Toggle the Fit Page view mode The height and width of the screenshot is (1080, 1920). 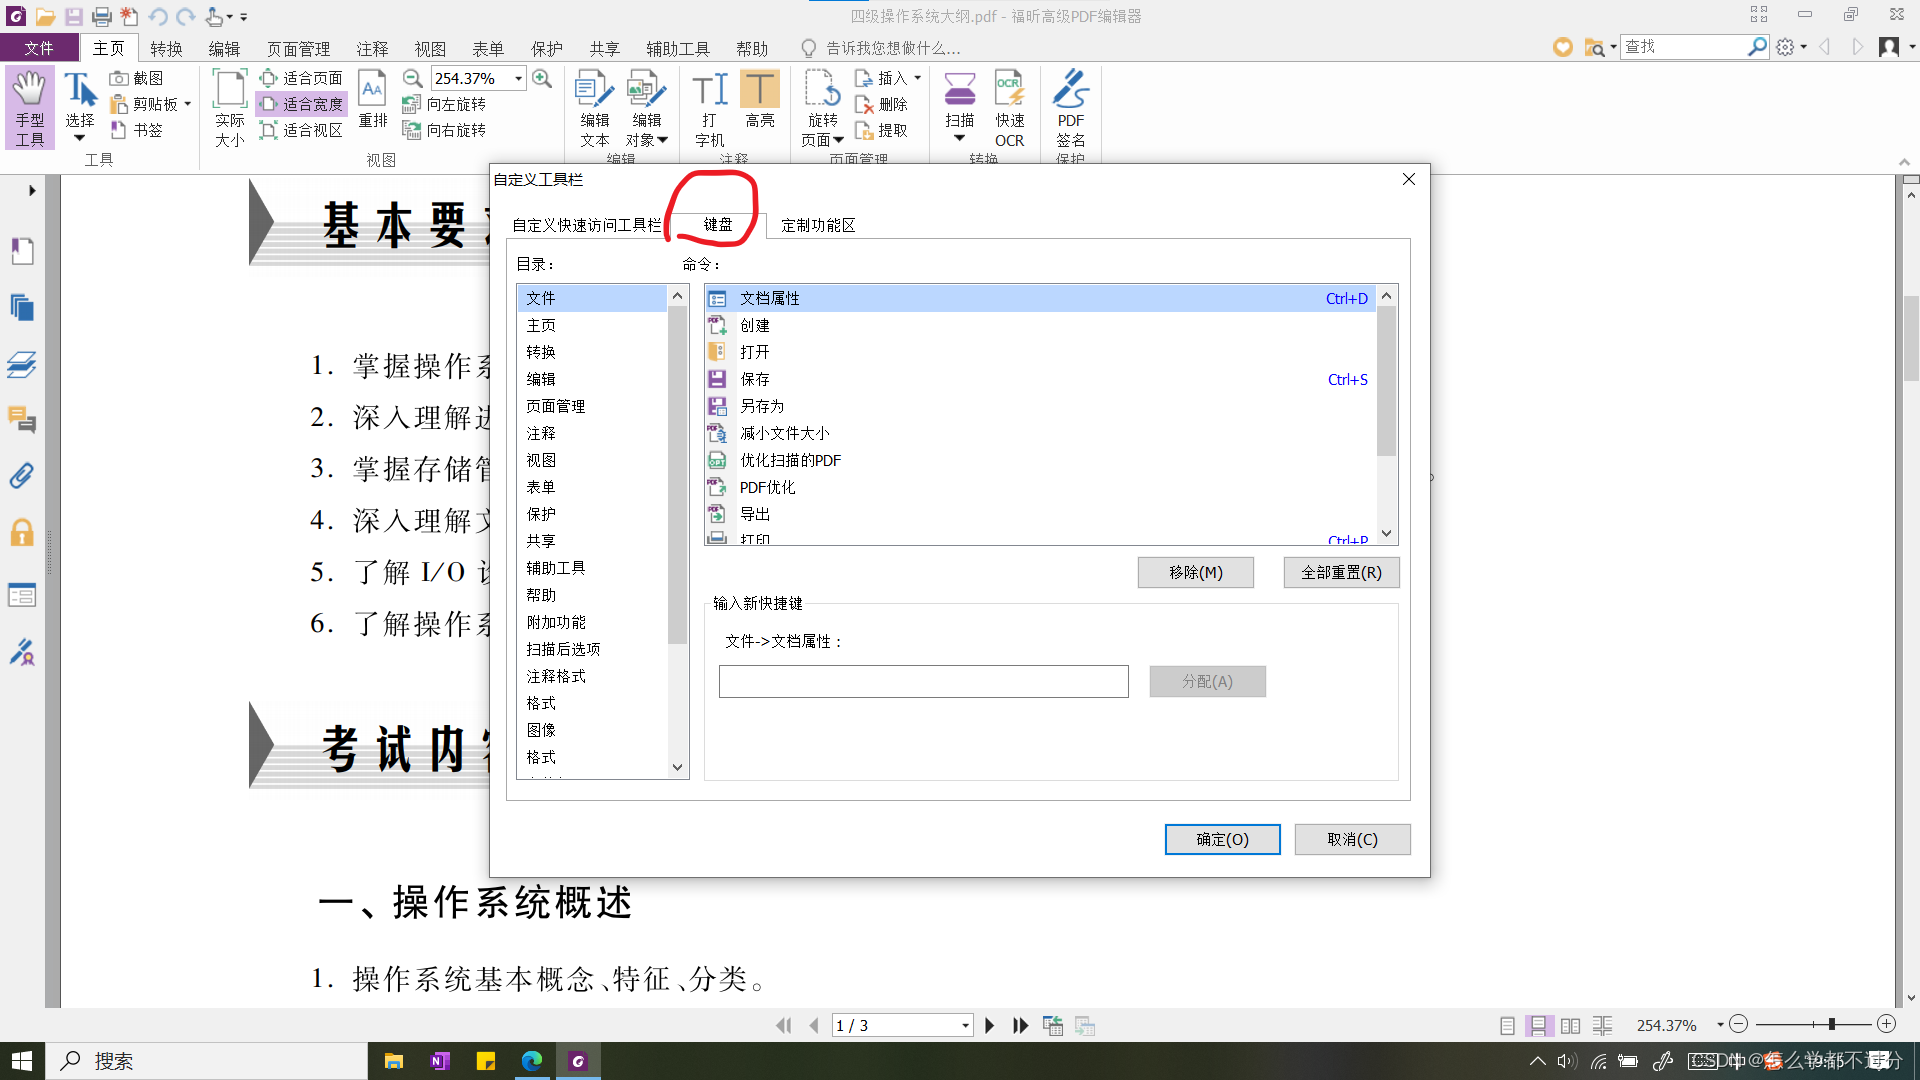(302, 78)
